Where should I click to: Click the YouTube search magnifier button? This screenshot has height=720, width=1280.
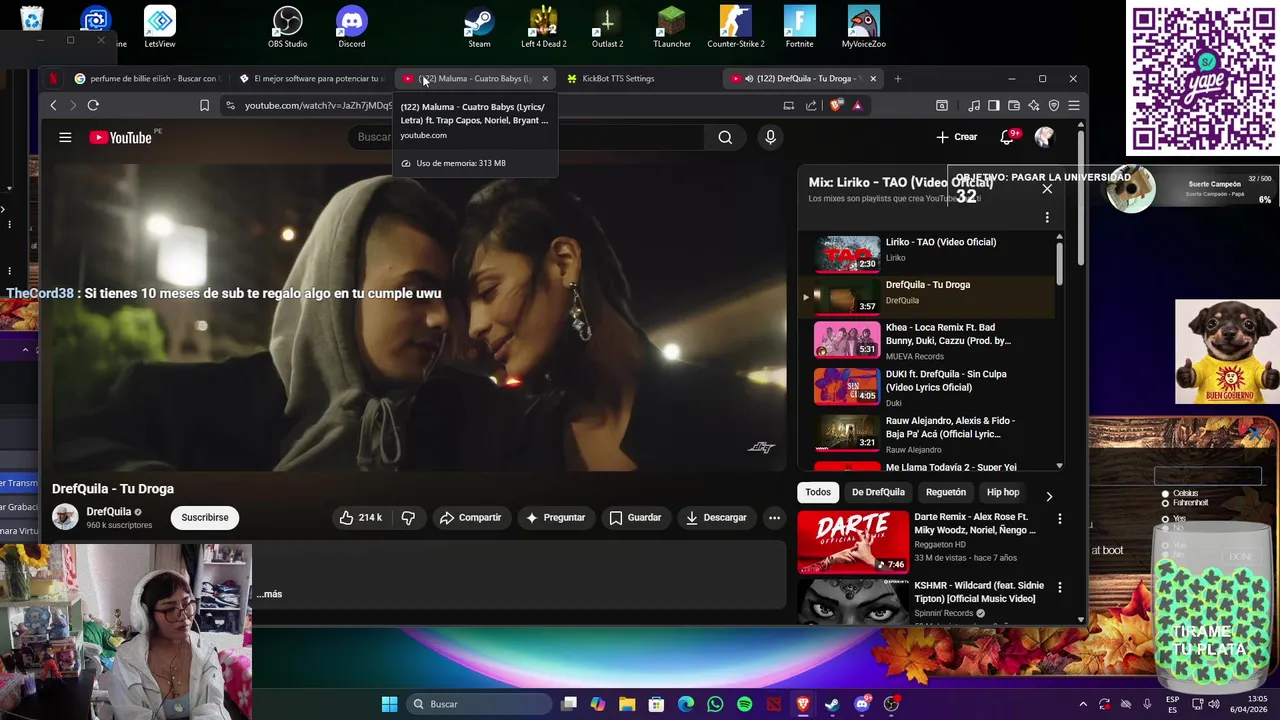pyautogui.click(x=725, y=138)
